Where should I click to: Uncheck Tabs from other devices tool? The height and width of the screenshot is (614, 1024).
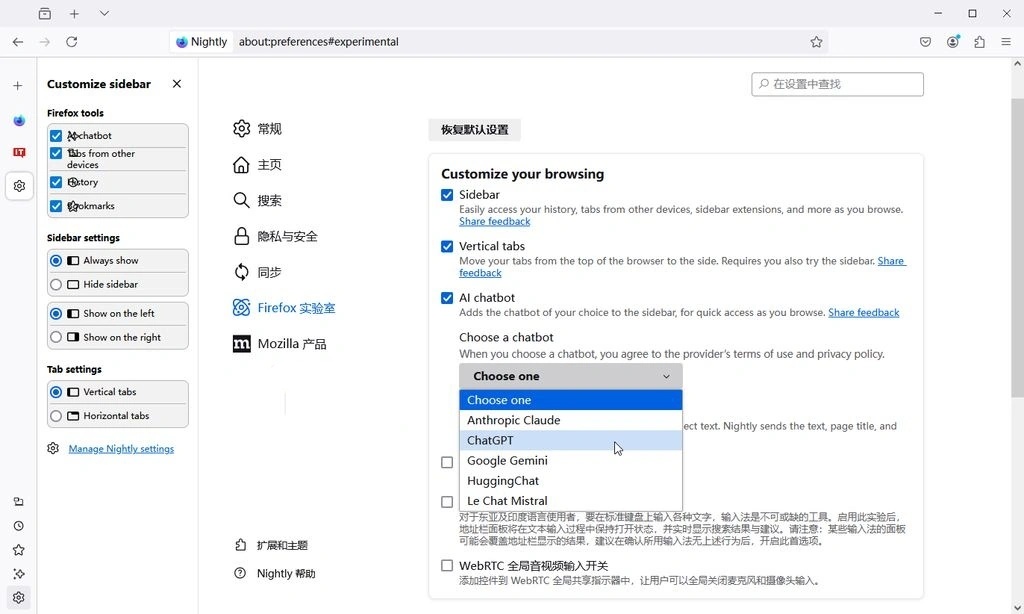[56, 154]
